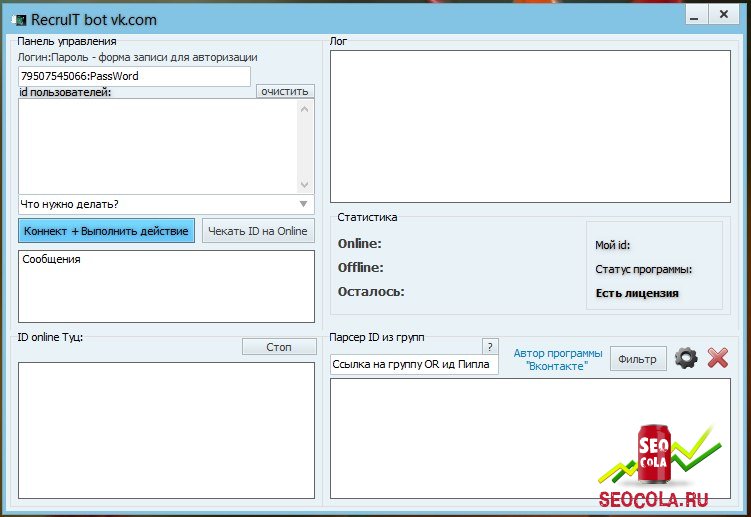Image resolution: width=751 pixels, height=517 pixels.
Task: Click the Мой id: label
Action: (613, 245)
